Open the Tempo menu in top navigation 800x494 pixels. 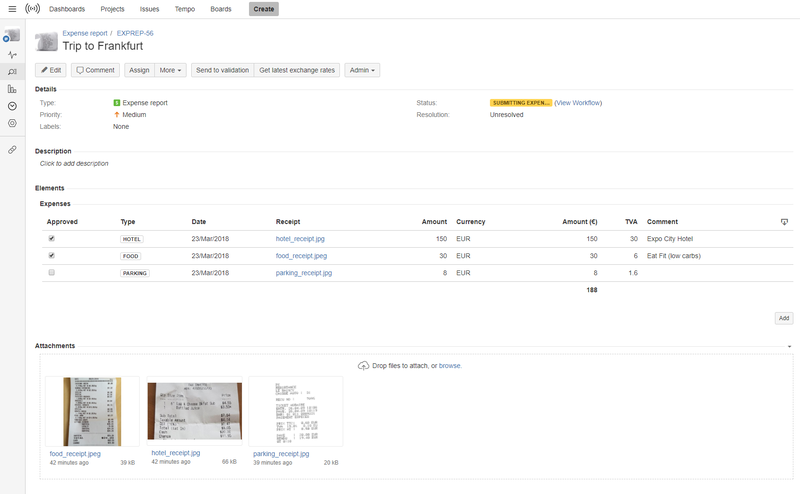click(184, 9)
